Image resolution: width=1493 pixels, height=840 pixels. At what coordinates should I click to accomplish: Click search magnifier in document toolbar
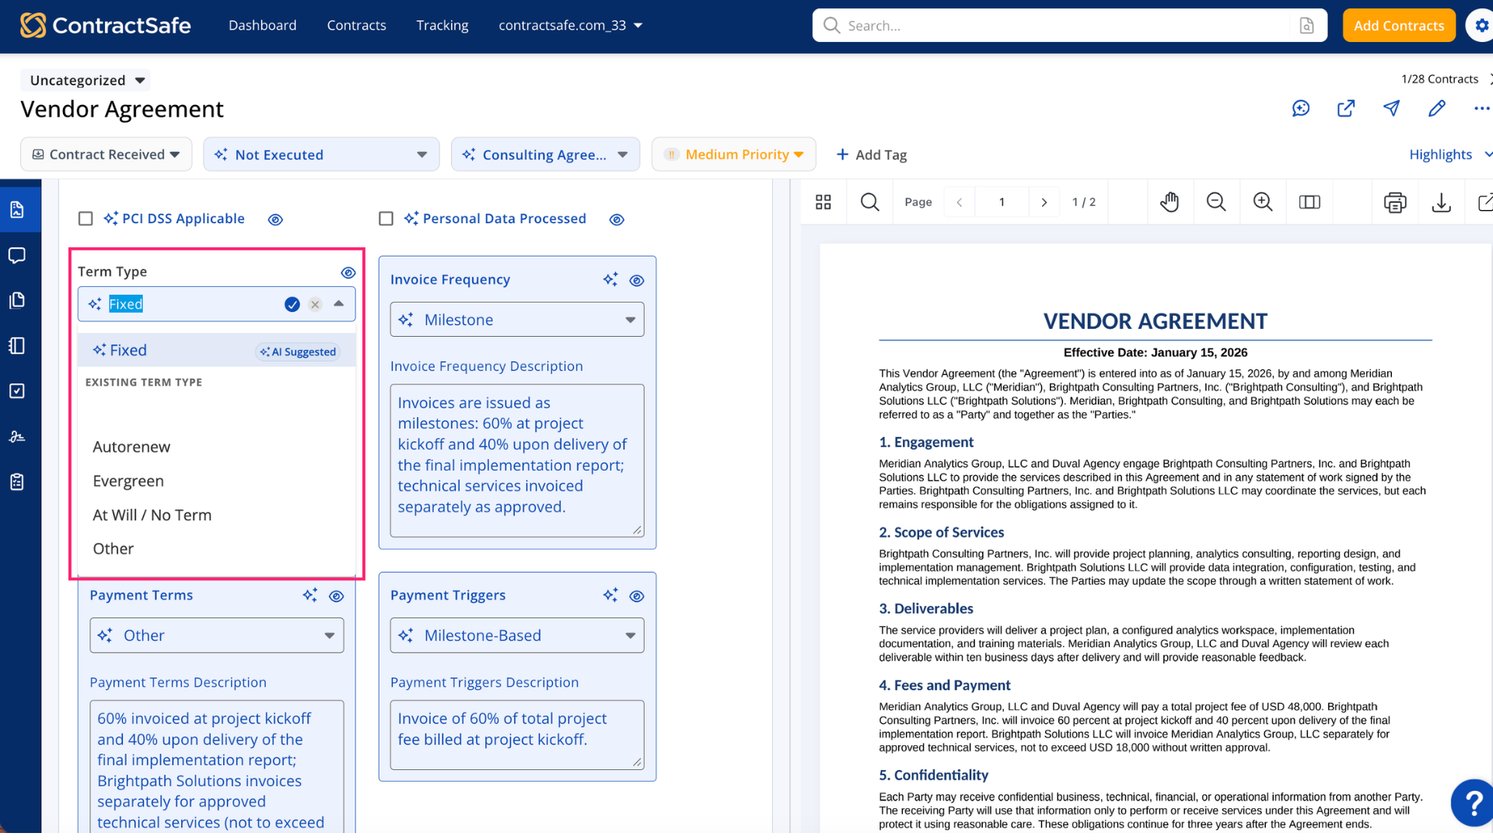click(870, 202)
